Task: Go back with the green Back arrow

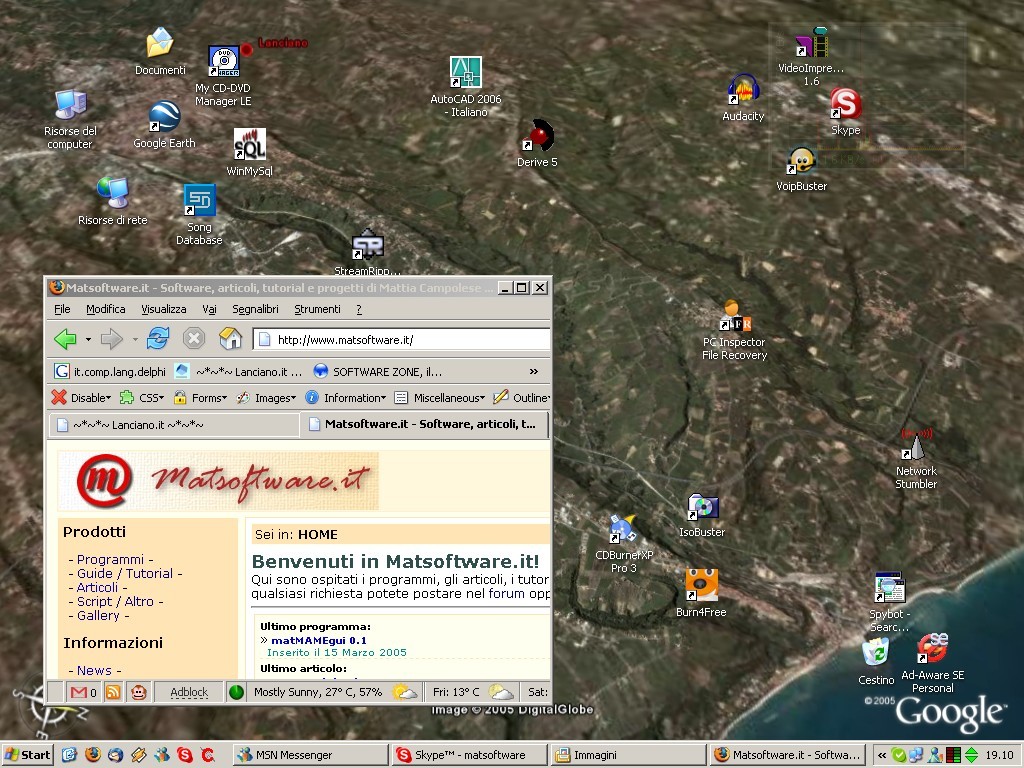Action: point(65,339)
